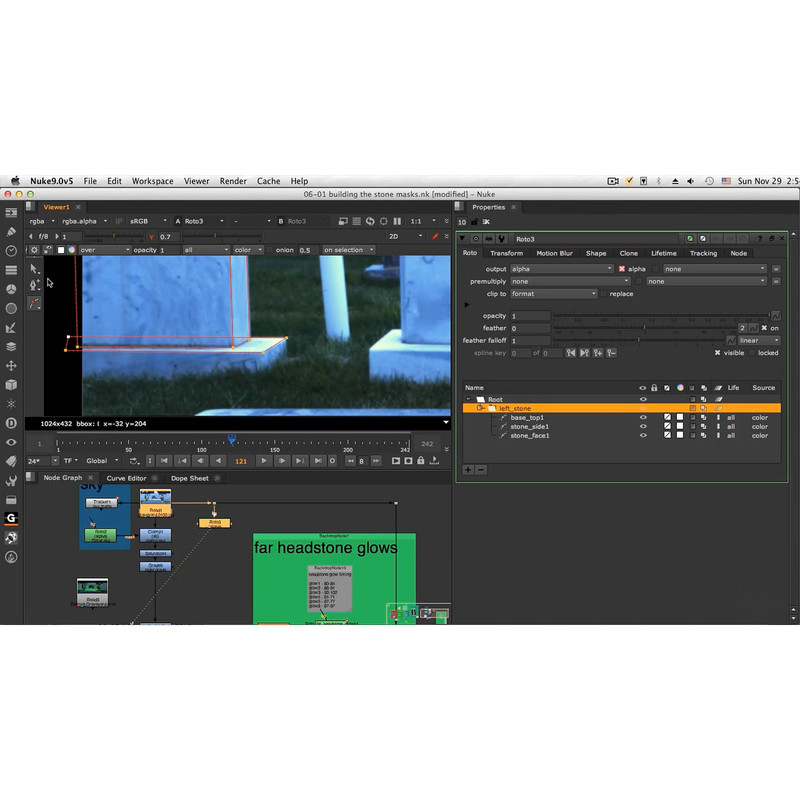
Task: Toggle the alpha output checkbox
Action: [622, 269]
